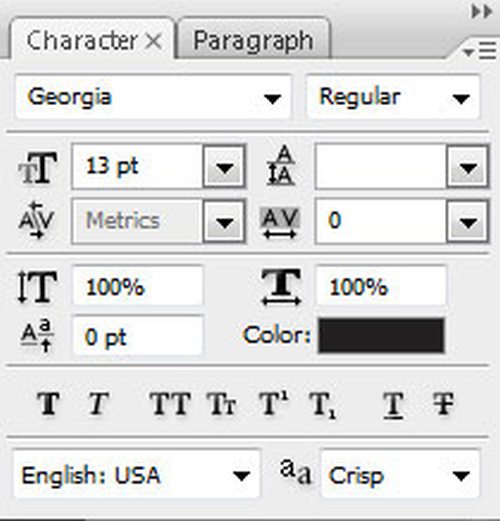The height and width of the screenshot is (521, 500).
Task: Open the Regular font style dropdown
Action: tap(393, 97)
